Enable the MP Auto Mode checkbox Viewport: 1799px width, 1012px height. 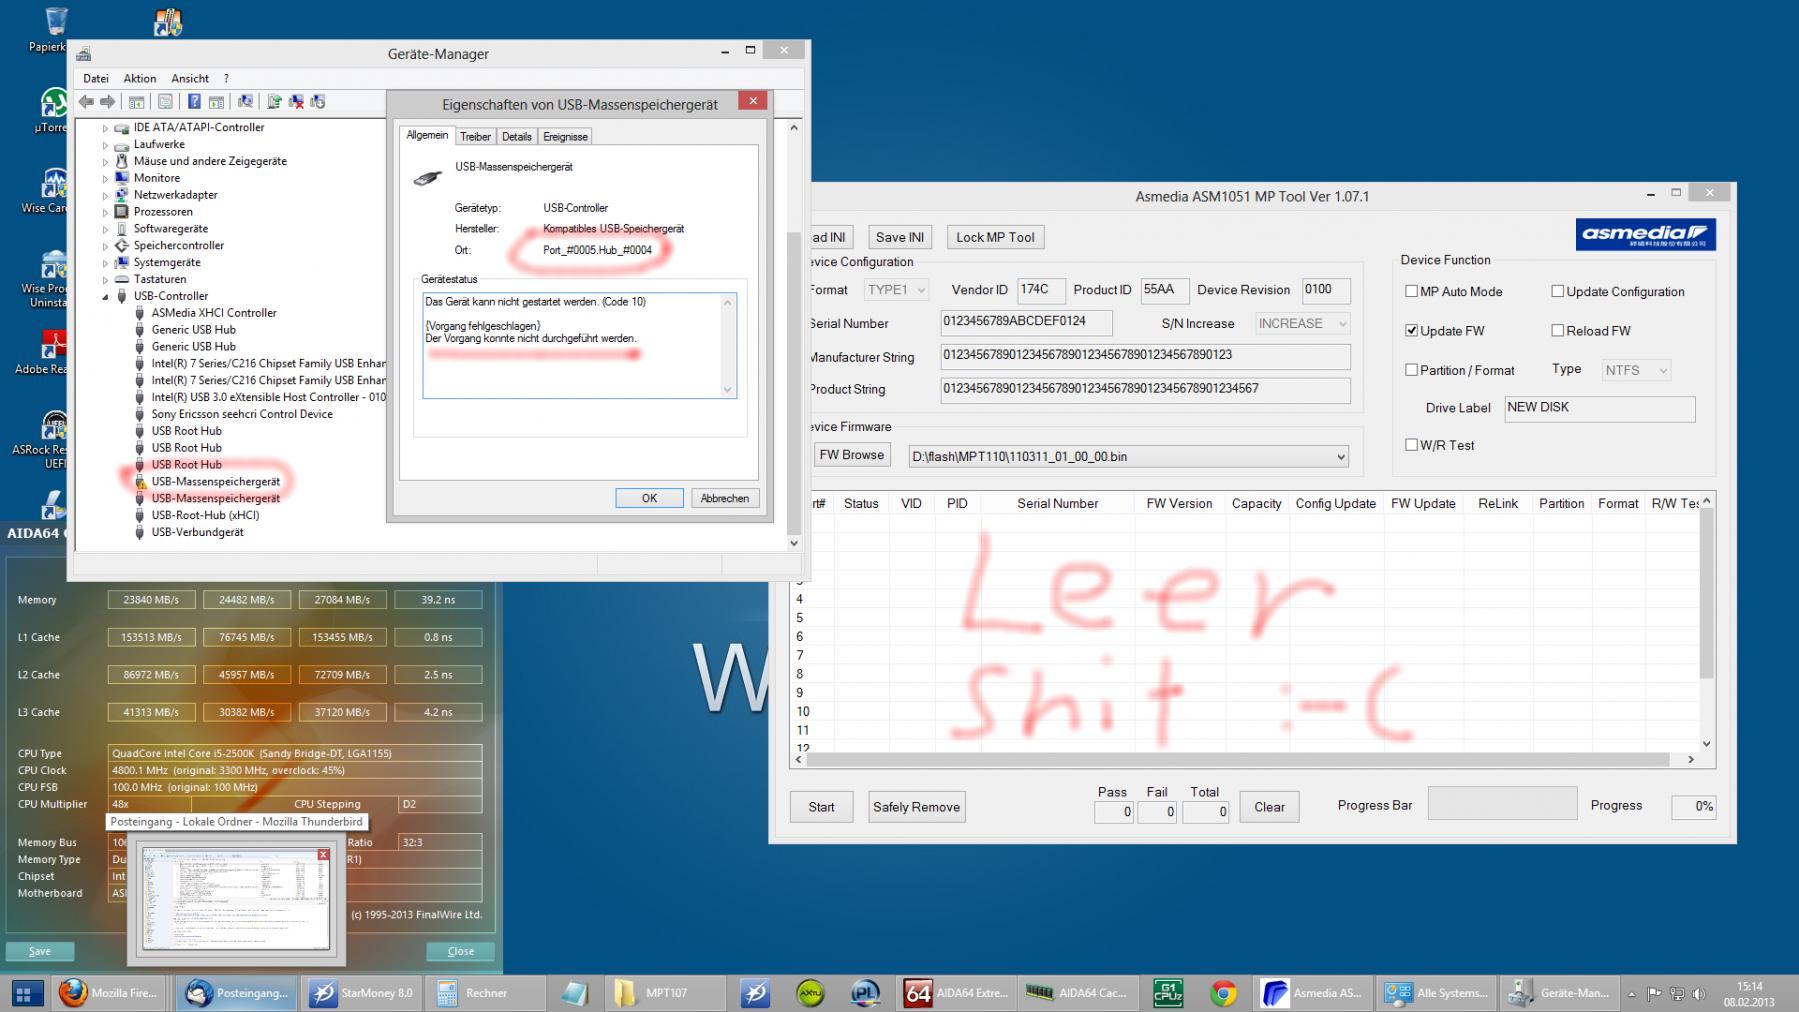(x=1412, y=291)
